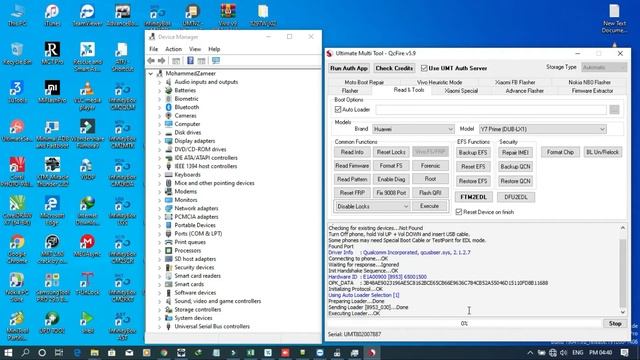This screenshot has height=360, width=640.
Task: Click the Format Chip button
Action: coord(560,152)
